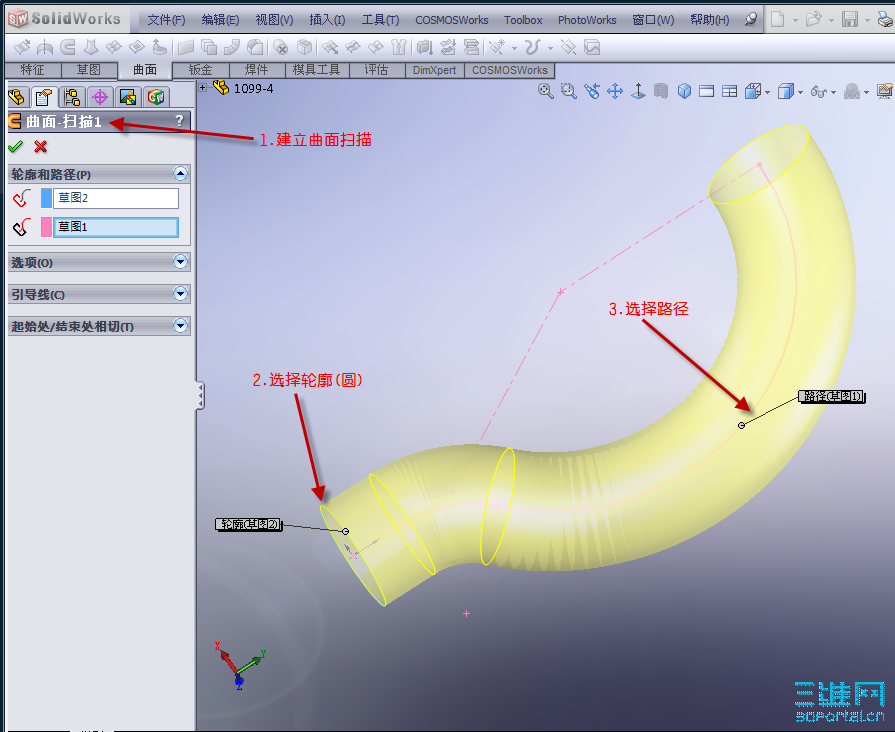The image size is (895, 732).
Task: Click the Previous View icon
Action: pos(592,91)
